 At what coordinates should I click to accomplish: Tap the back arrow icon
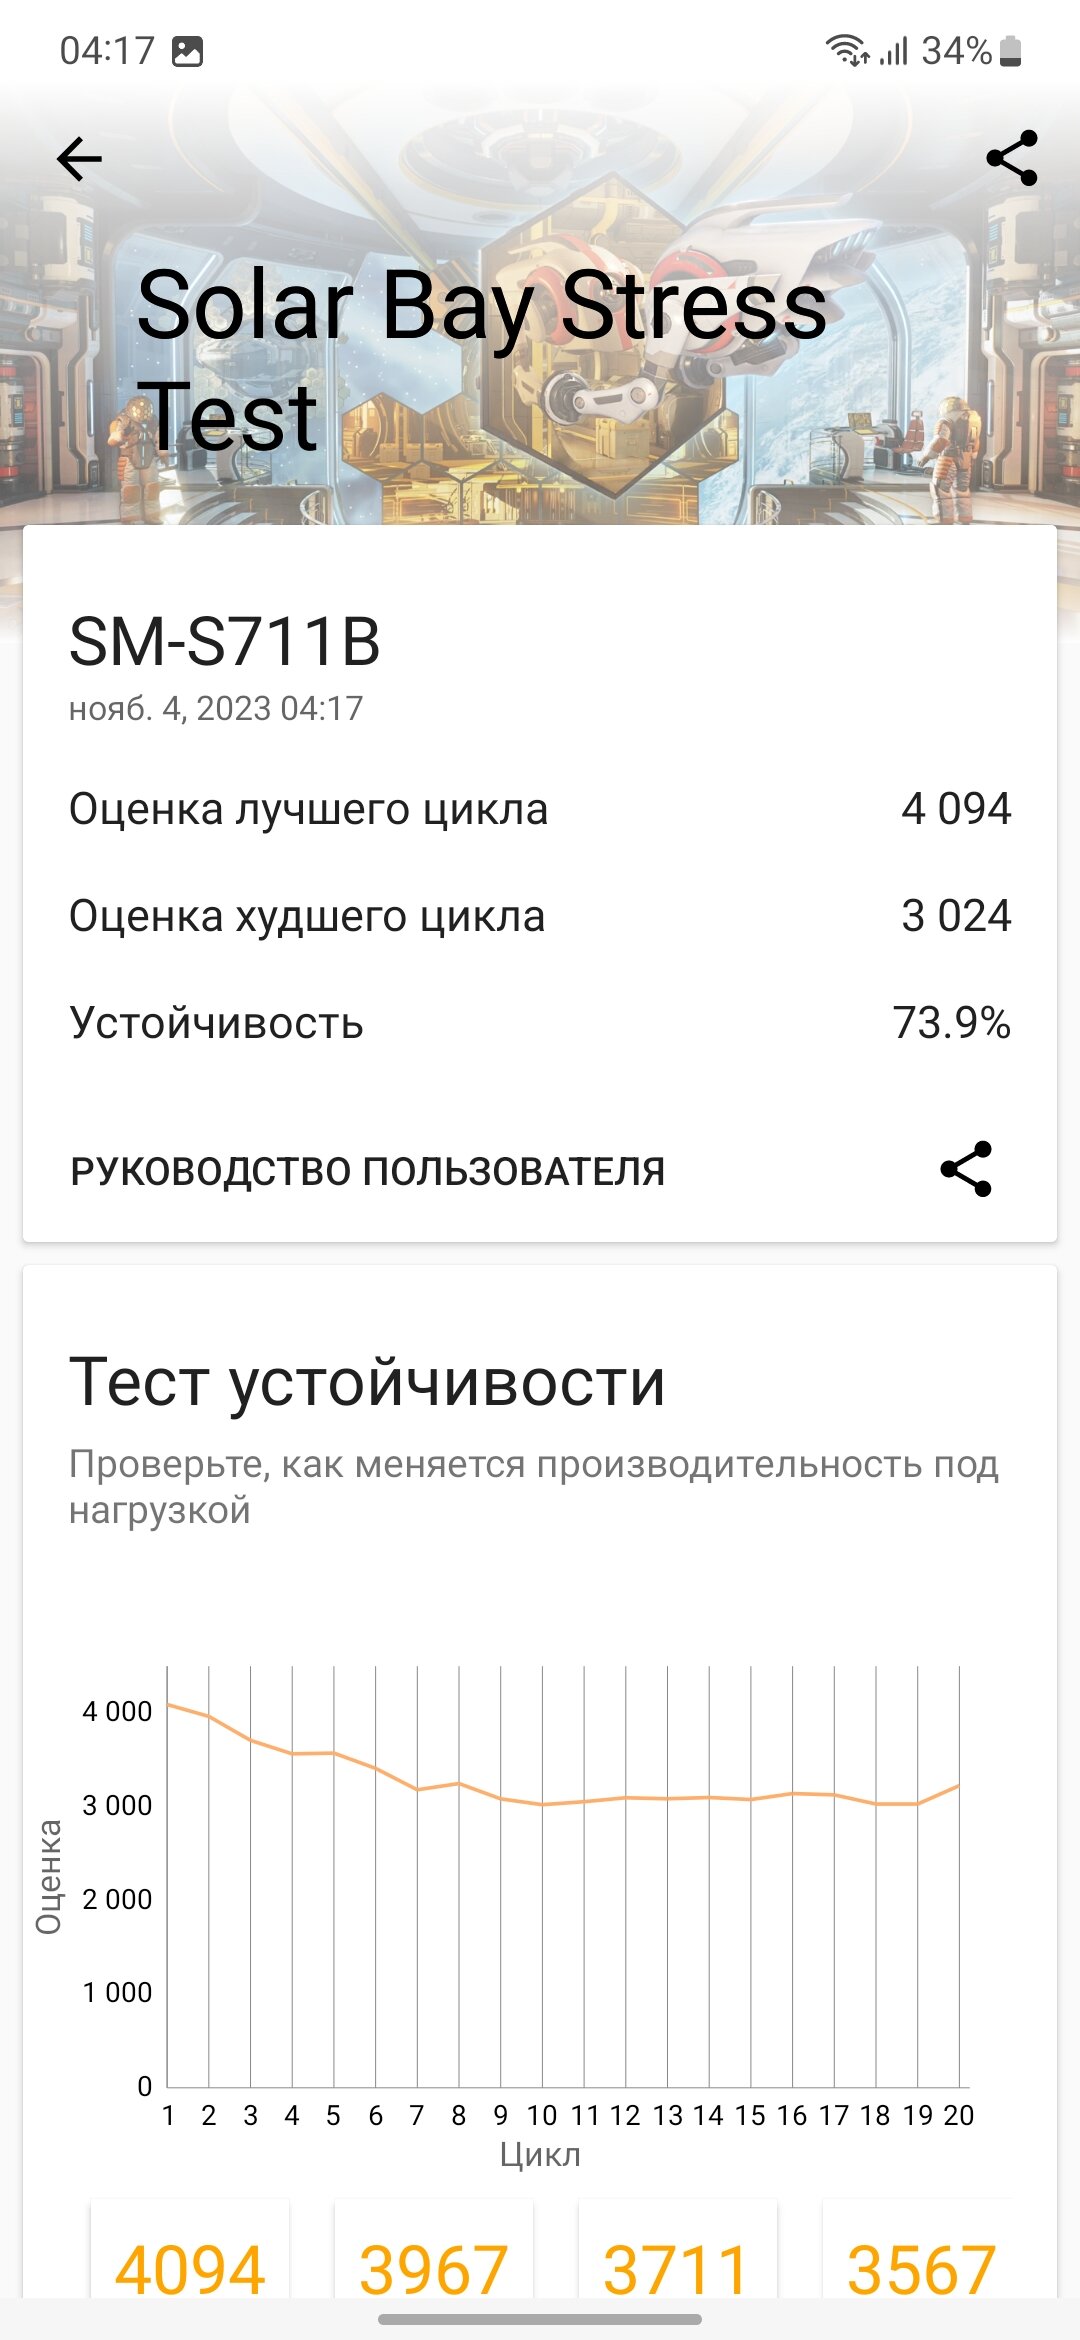pyautogui.click(x=80, y=159)
